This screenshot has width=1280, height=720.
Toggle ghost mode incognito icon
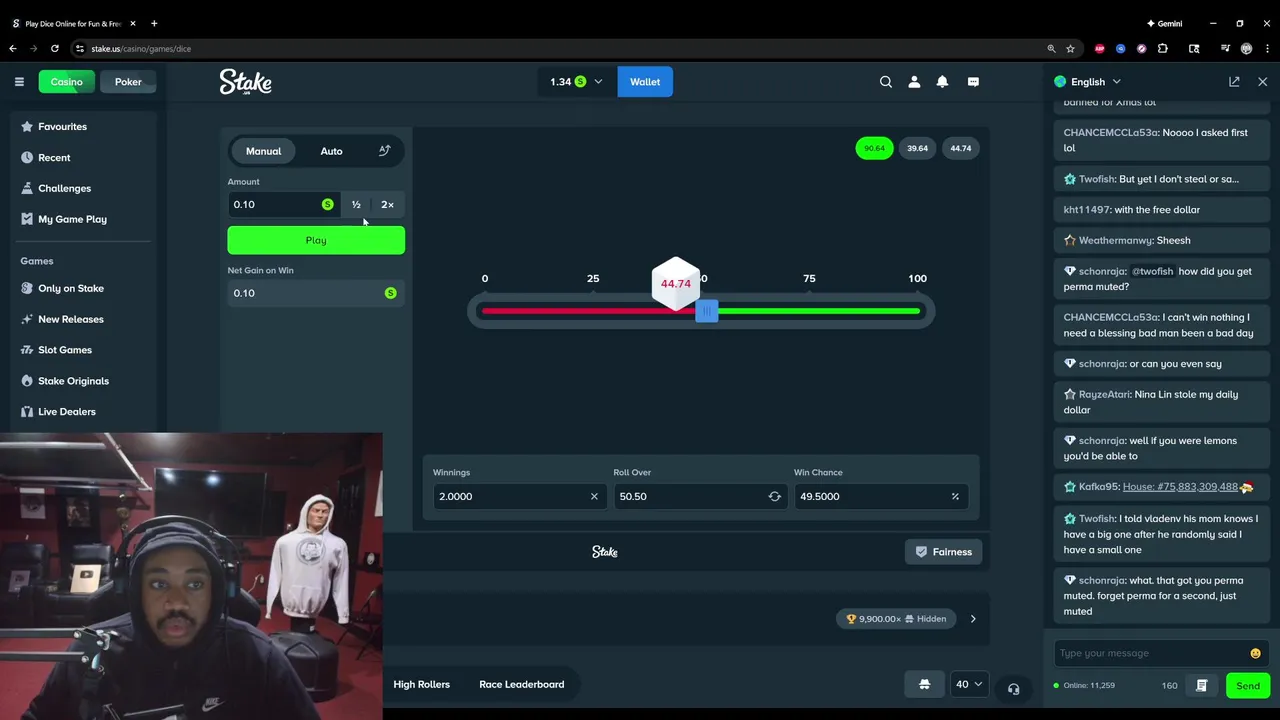click(x=924, y=684)
